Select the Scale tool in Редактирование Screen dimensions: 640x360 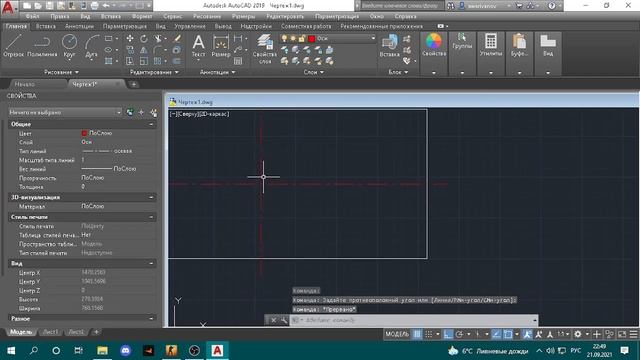coord(144,61)
